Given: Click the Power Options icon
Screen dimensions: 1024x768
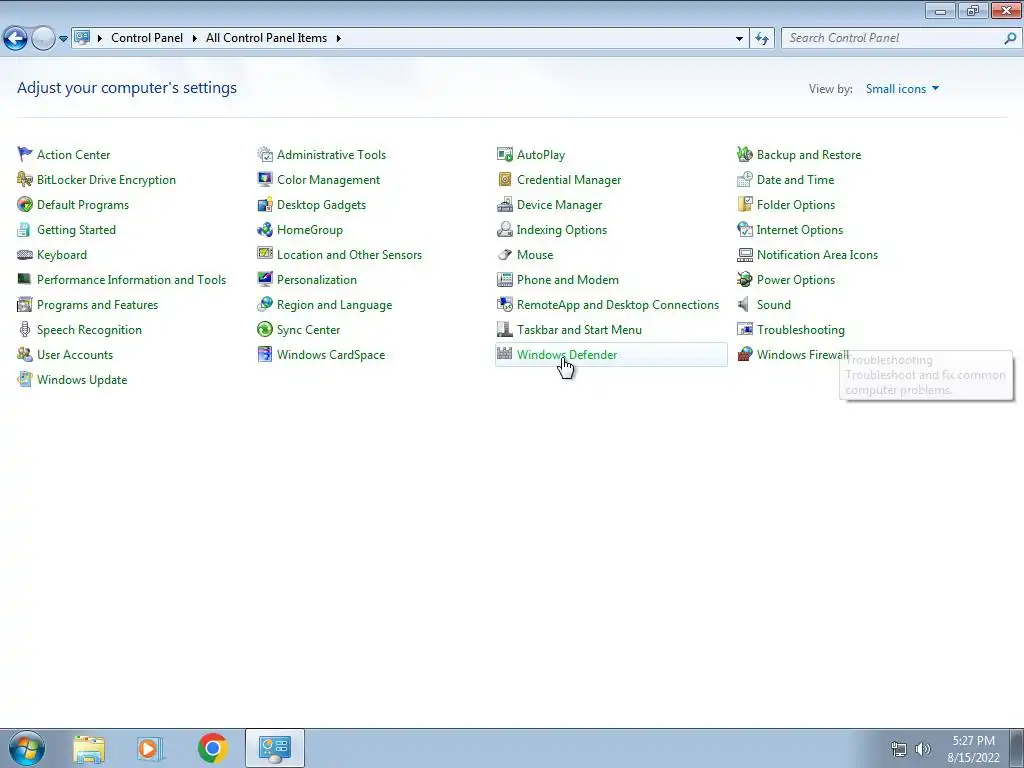Looking at the screenshot, I should [x=744, y=280].
